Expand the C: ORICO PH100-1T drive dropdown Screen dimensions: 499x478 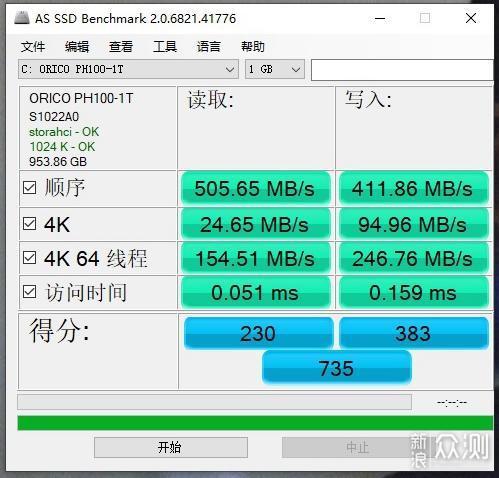[x=128, y=69]
